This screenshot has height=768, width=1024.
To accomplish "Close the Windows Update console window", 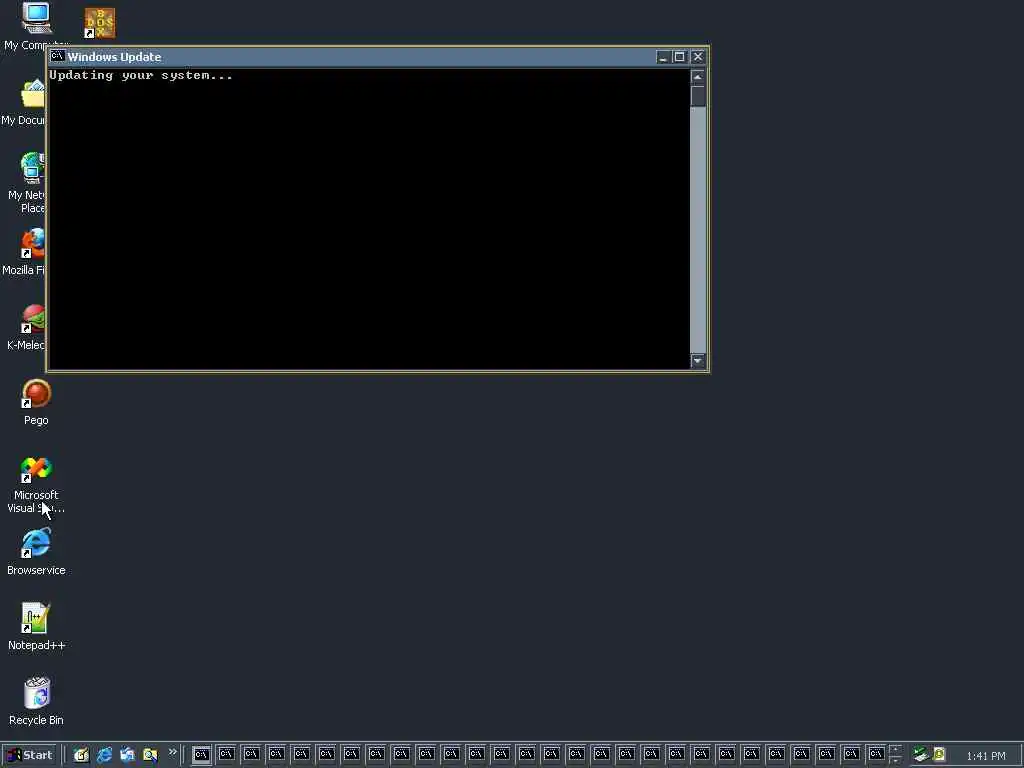I will 697,57.
